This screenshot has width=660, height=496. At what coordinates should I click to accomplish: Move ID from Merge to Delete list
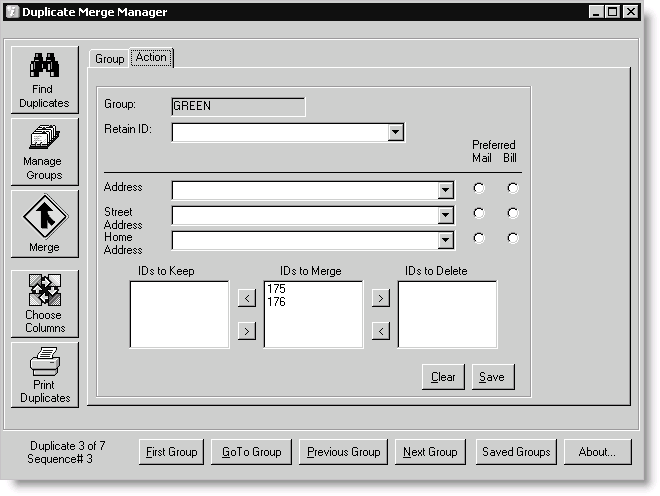[x=381, y=298]
